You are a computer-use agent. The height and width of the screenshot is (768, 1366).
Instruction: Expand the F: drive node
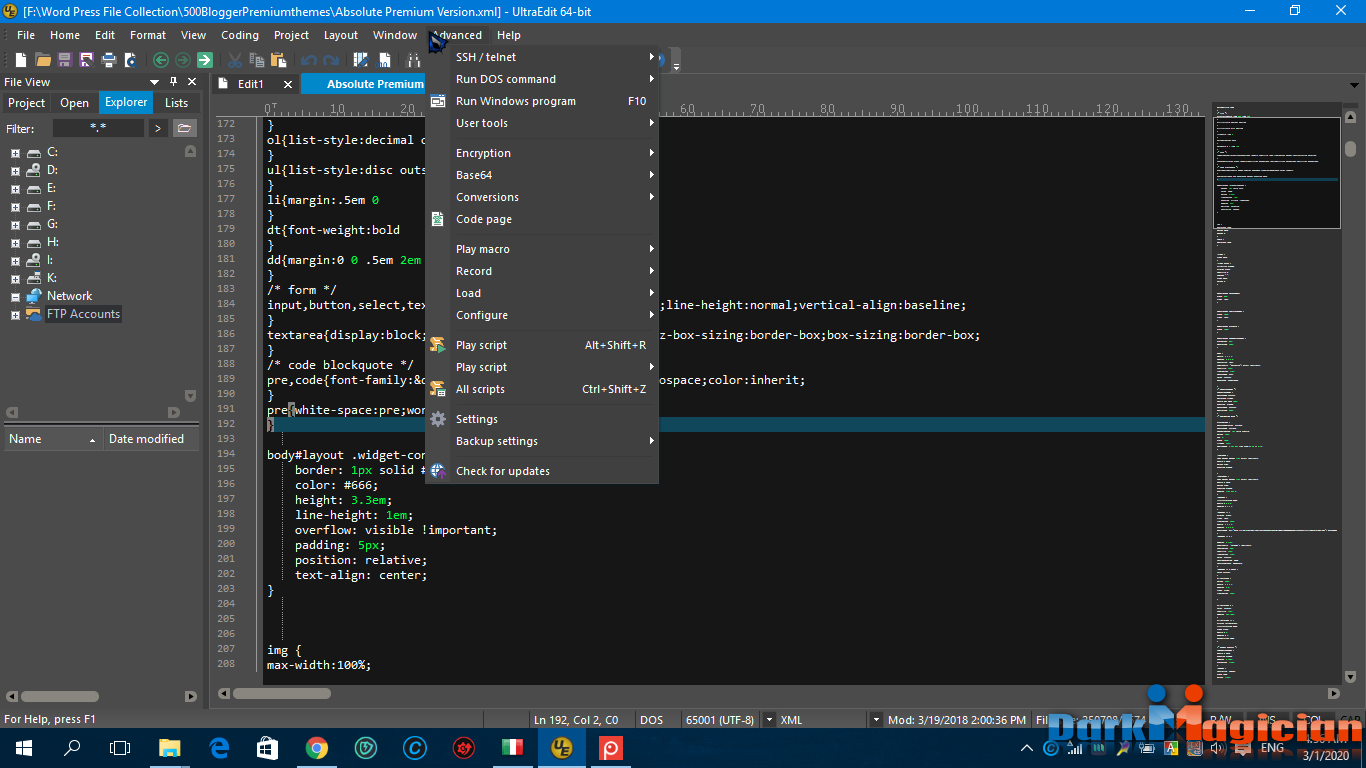(x=15, y=207)
